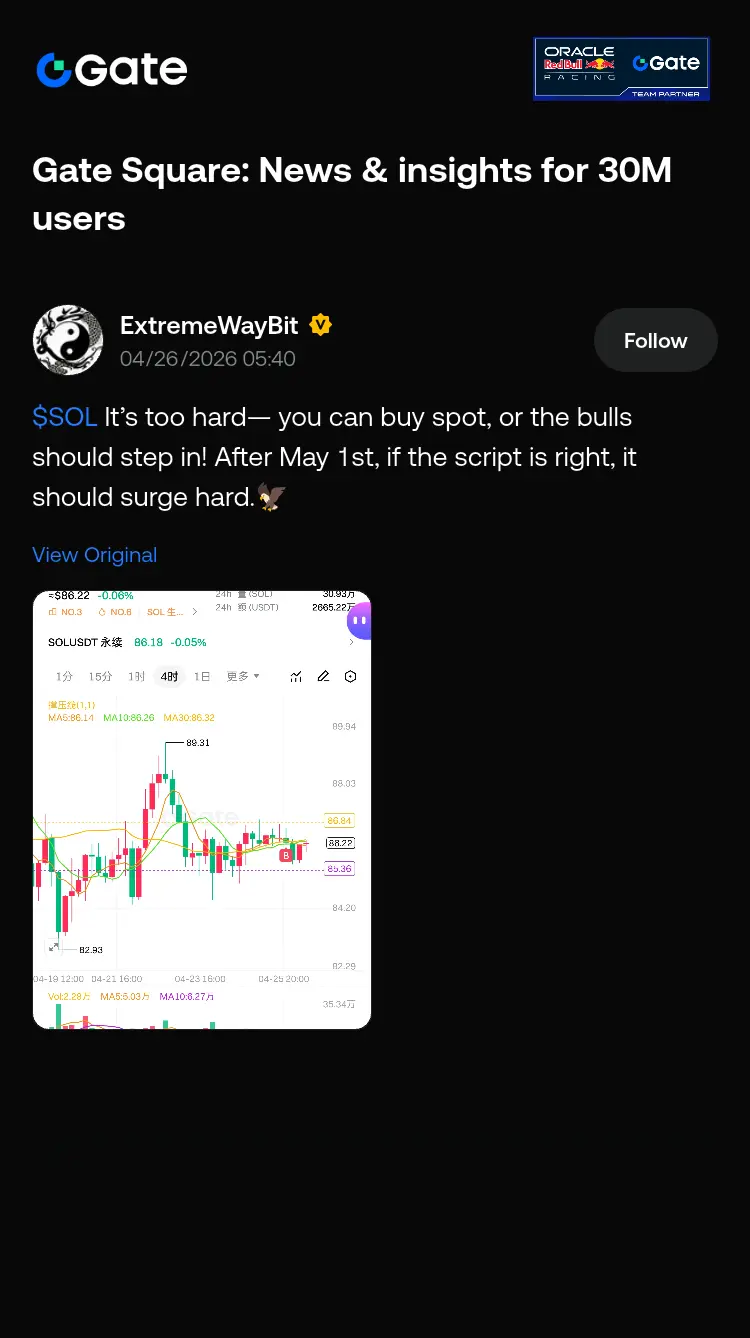This screenshot has width=750, height=1338.
Task: Switch to the 4时 timeframe tab
Action: [x=169, y=677]
